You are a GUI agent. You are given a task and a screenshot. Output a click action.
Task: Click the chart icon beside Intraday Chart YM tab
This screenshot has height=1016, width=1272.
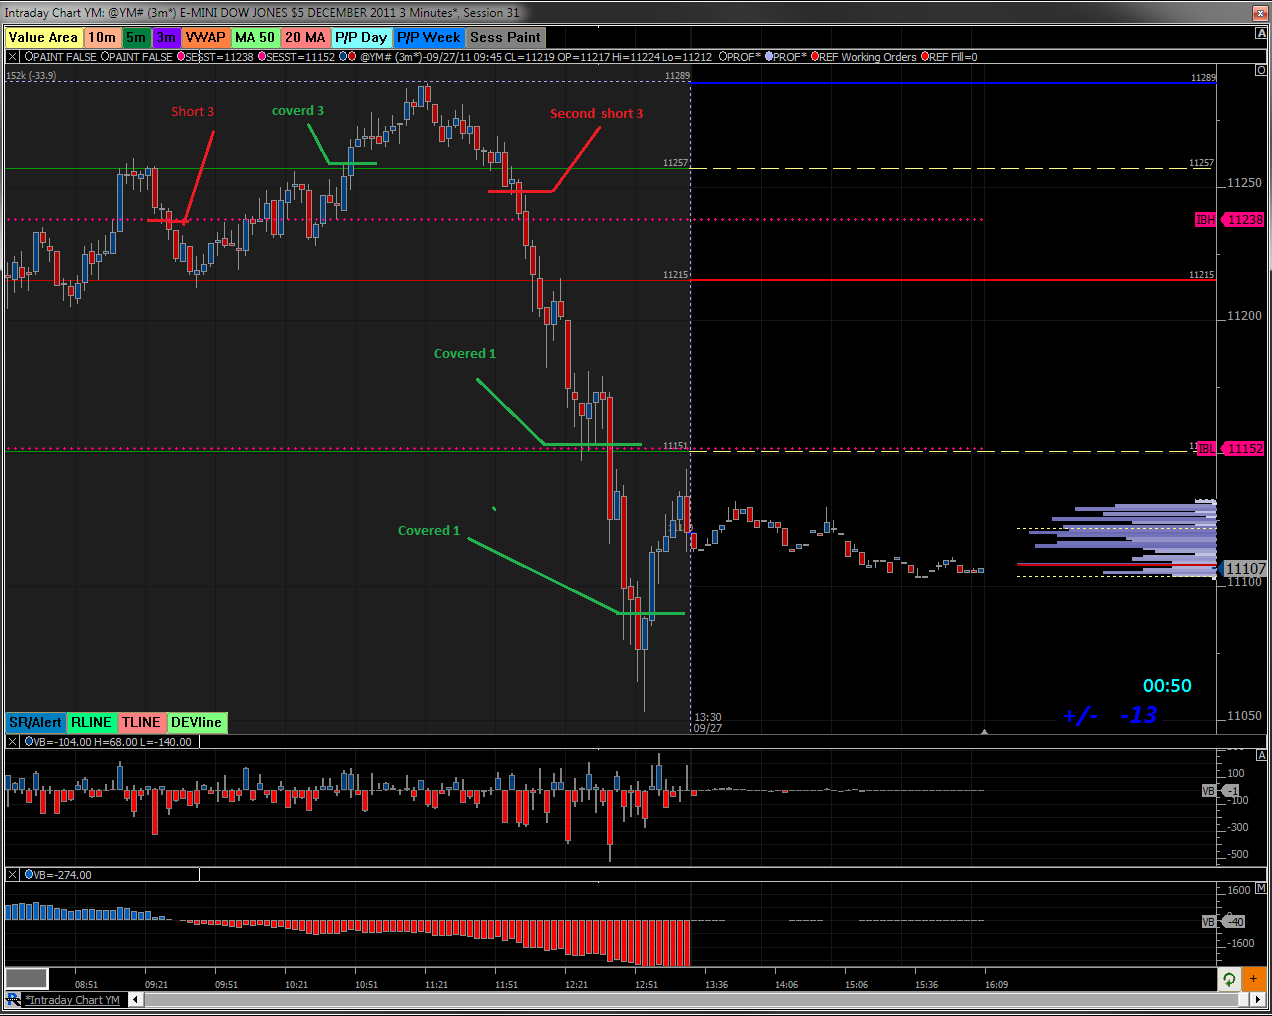13,1000
